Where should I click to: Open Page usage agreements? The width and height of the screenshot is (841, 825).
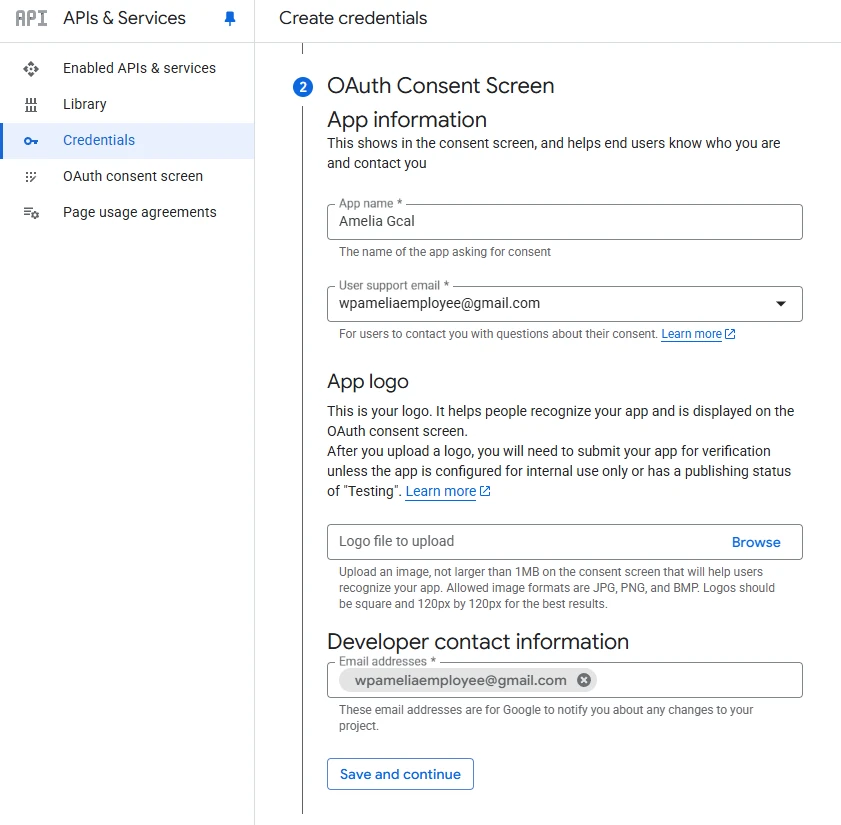(128, 212)
